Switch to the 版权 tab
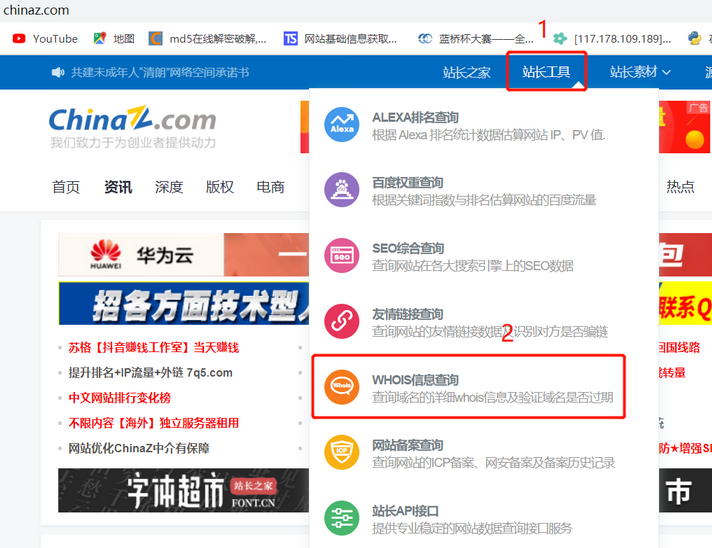The width and height of the screenshot is (712, 548). pyautogui.click(x=220, y=187)
